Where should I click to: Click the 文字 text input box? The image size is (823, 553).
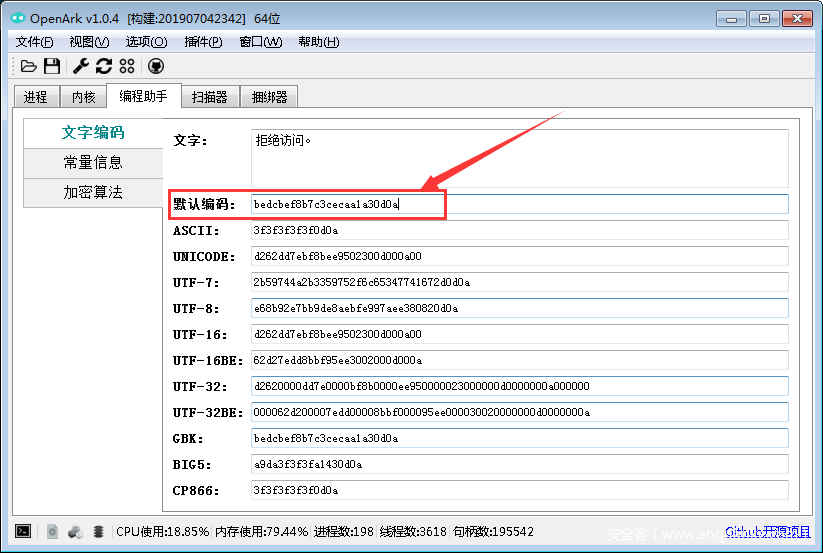click(519, 157)
